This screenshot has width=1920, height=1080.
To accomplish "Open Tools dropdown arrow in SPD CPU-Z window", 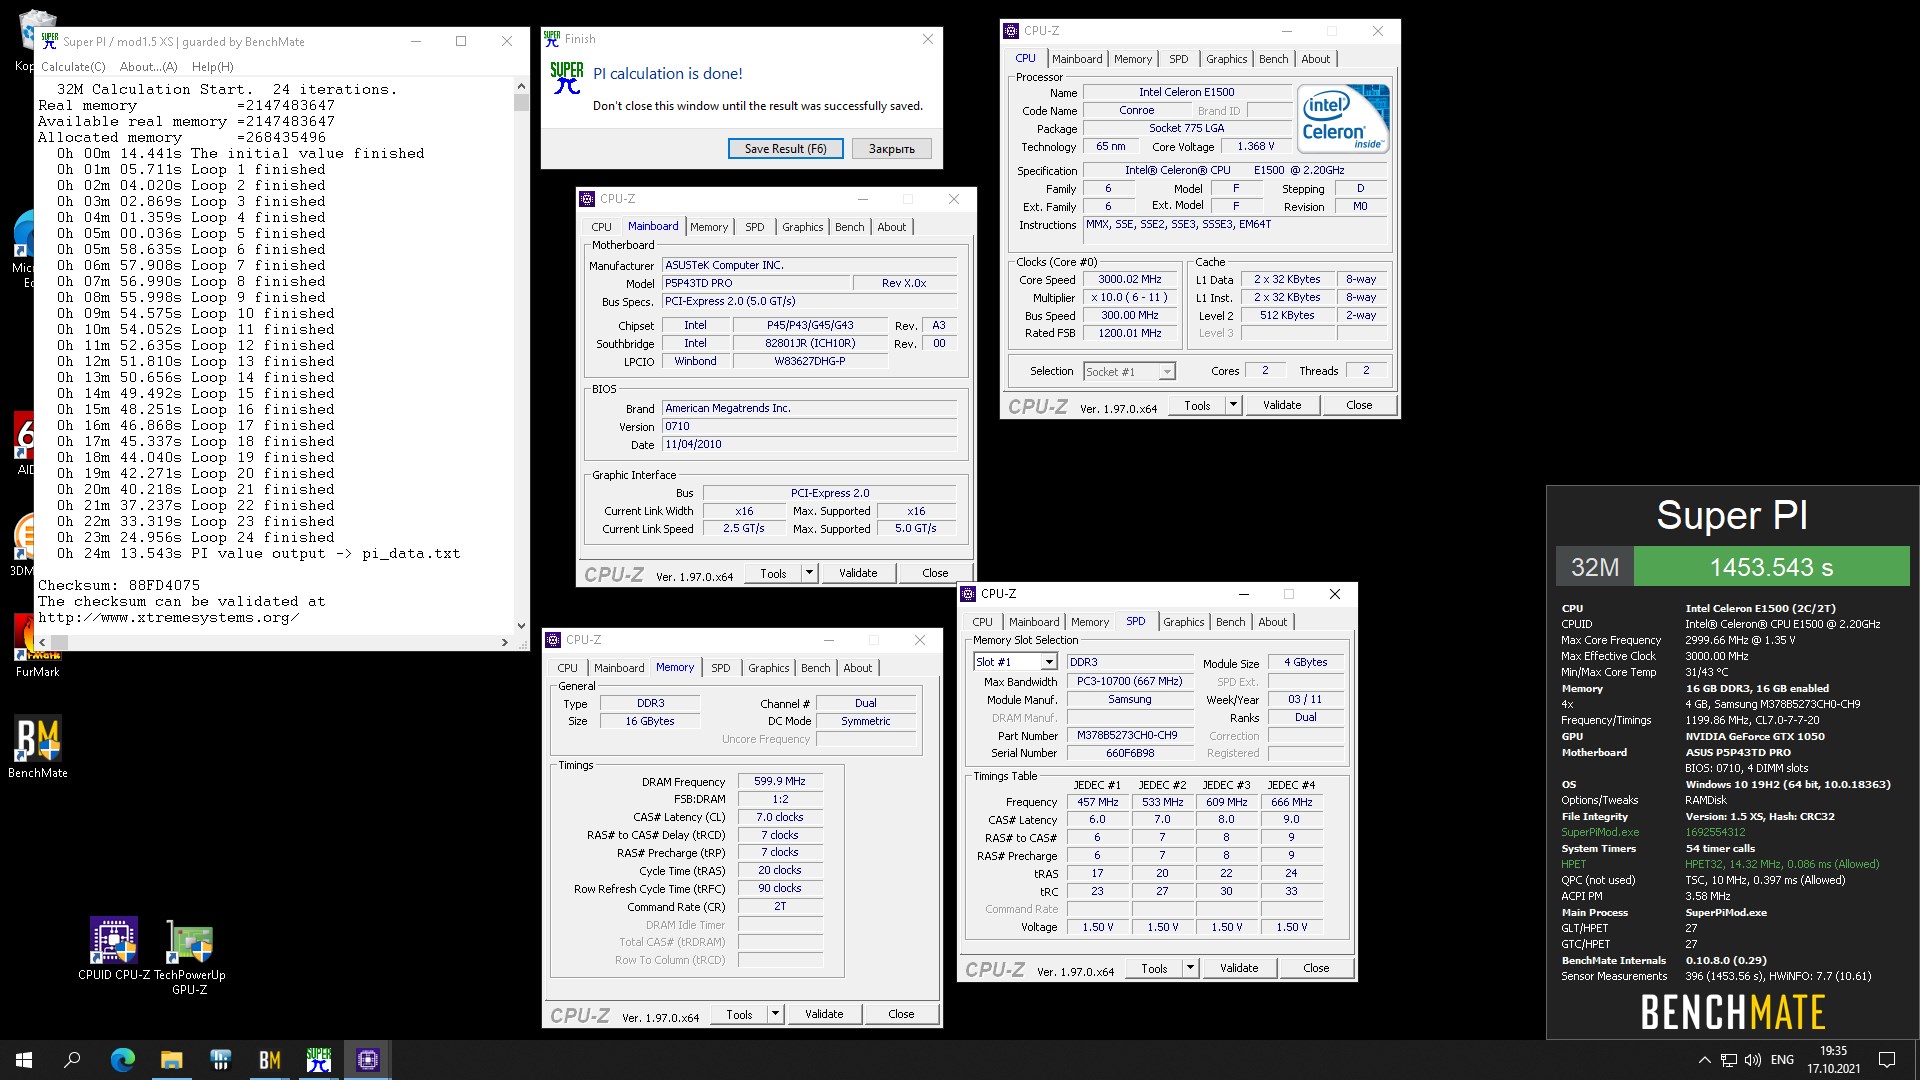I will pyautogui.click(x=1190, y=968).
